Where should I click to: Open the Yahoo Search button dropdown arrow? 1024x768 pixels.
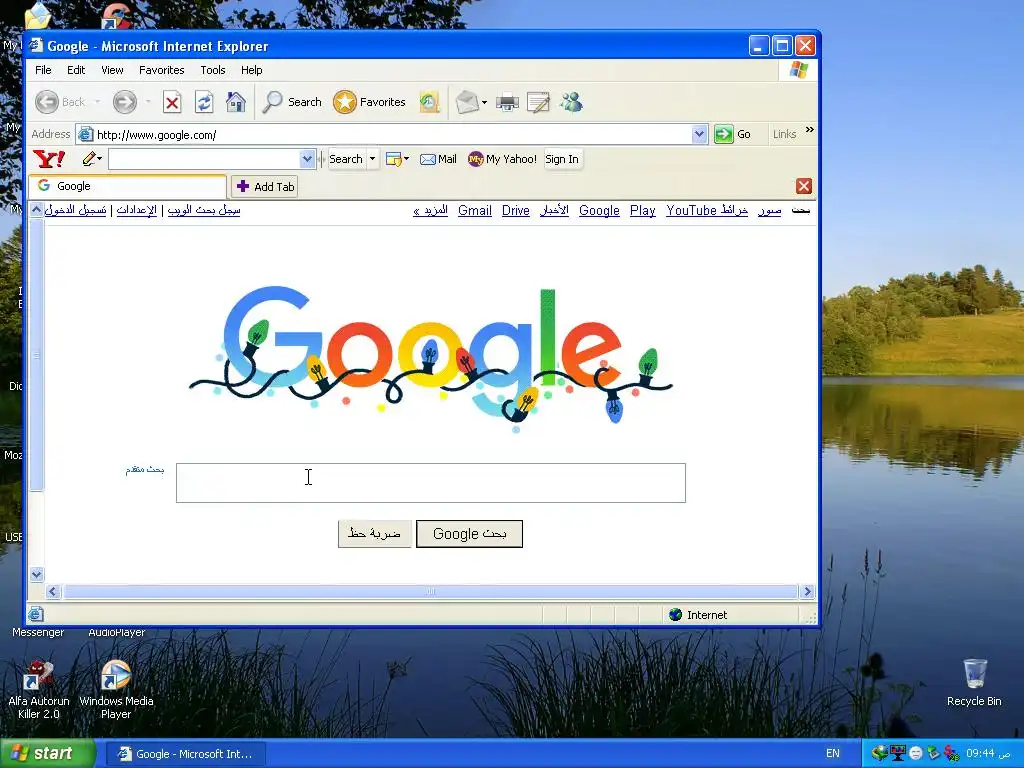click(x=372, y=159)
